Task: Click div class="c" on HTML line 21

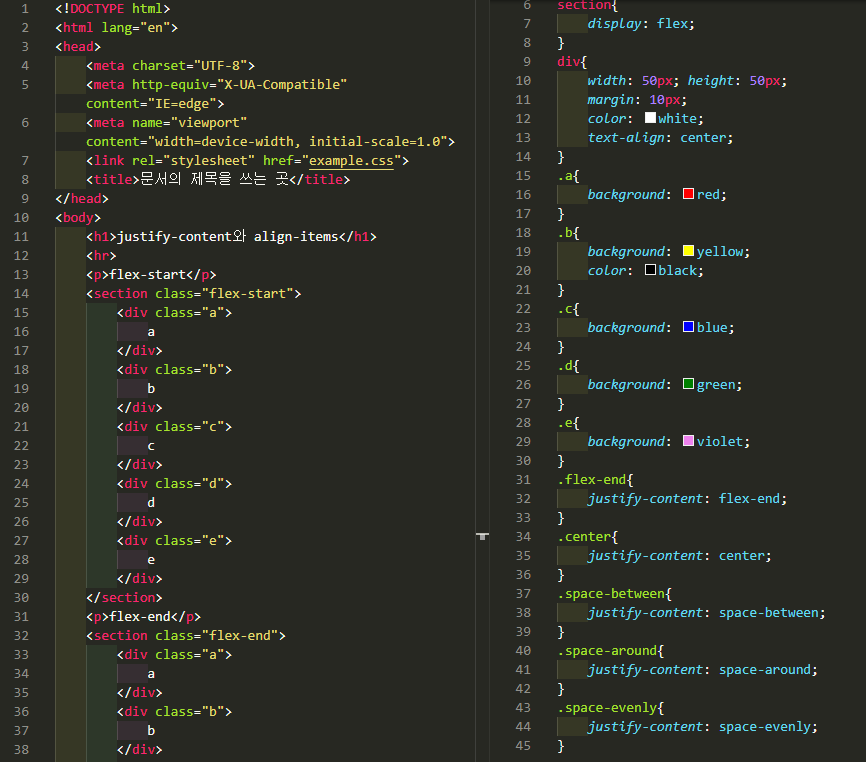Action: (174, 427)
